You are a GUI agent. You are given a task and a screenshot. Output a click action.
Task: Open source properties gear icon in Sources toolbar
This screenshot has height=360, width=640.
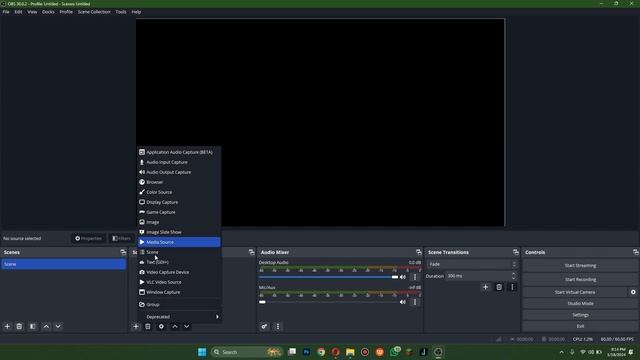click(x=161, y=327)
